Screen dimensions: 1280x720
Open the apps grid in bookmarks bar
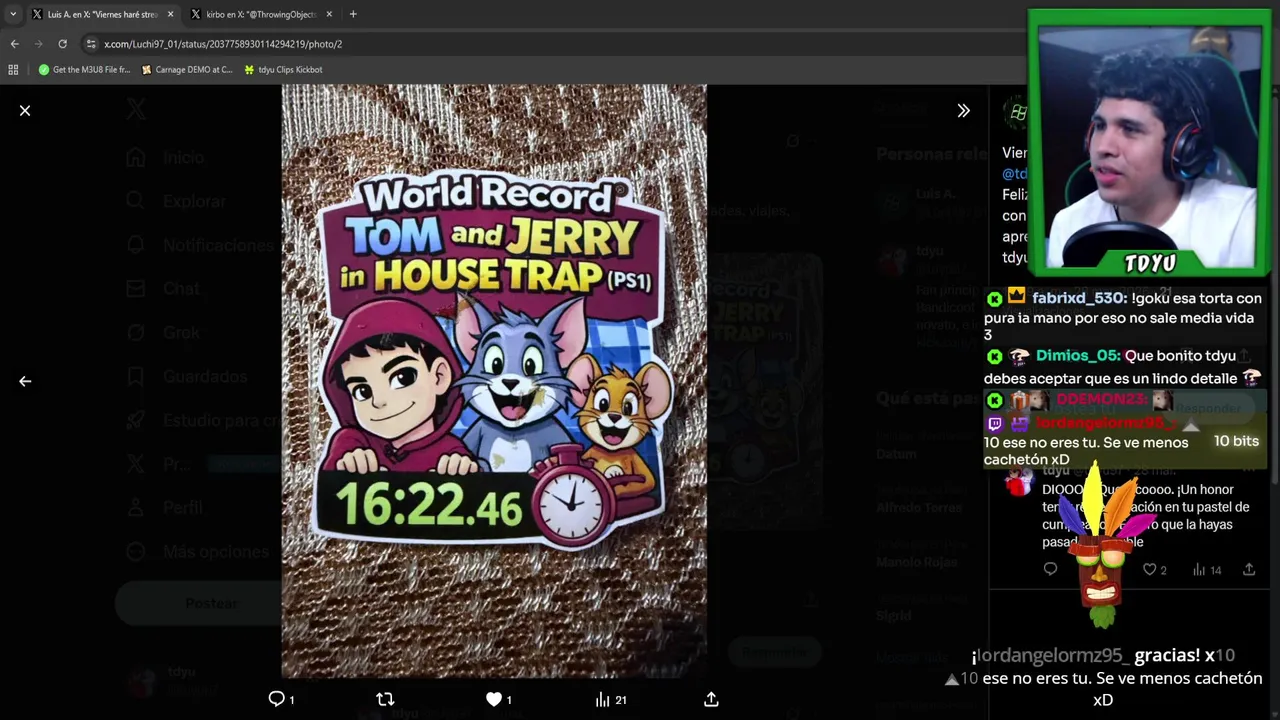point(13,69)
